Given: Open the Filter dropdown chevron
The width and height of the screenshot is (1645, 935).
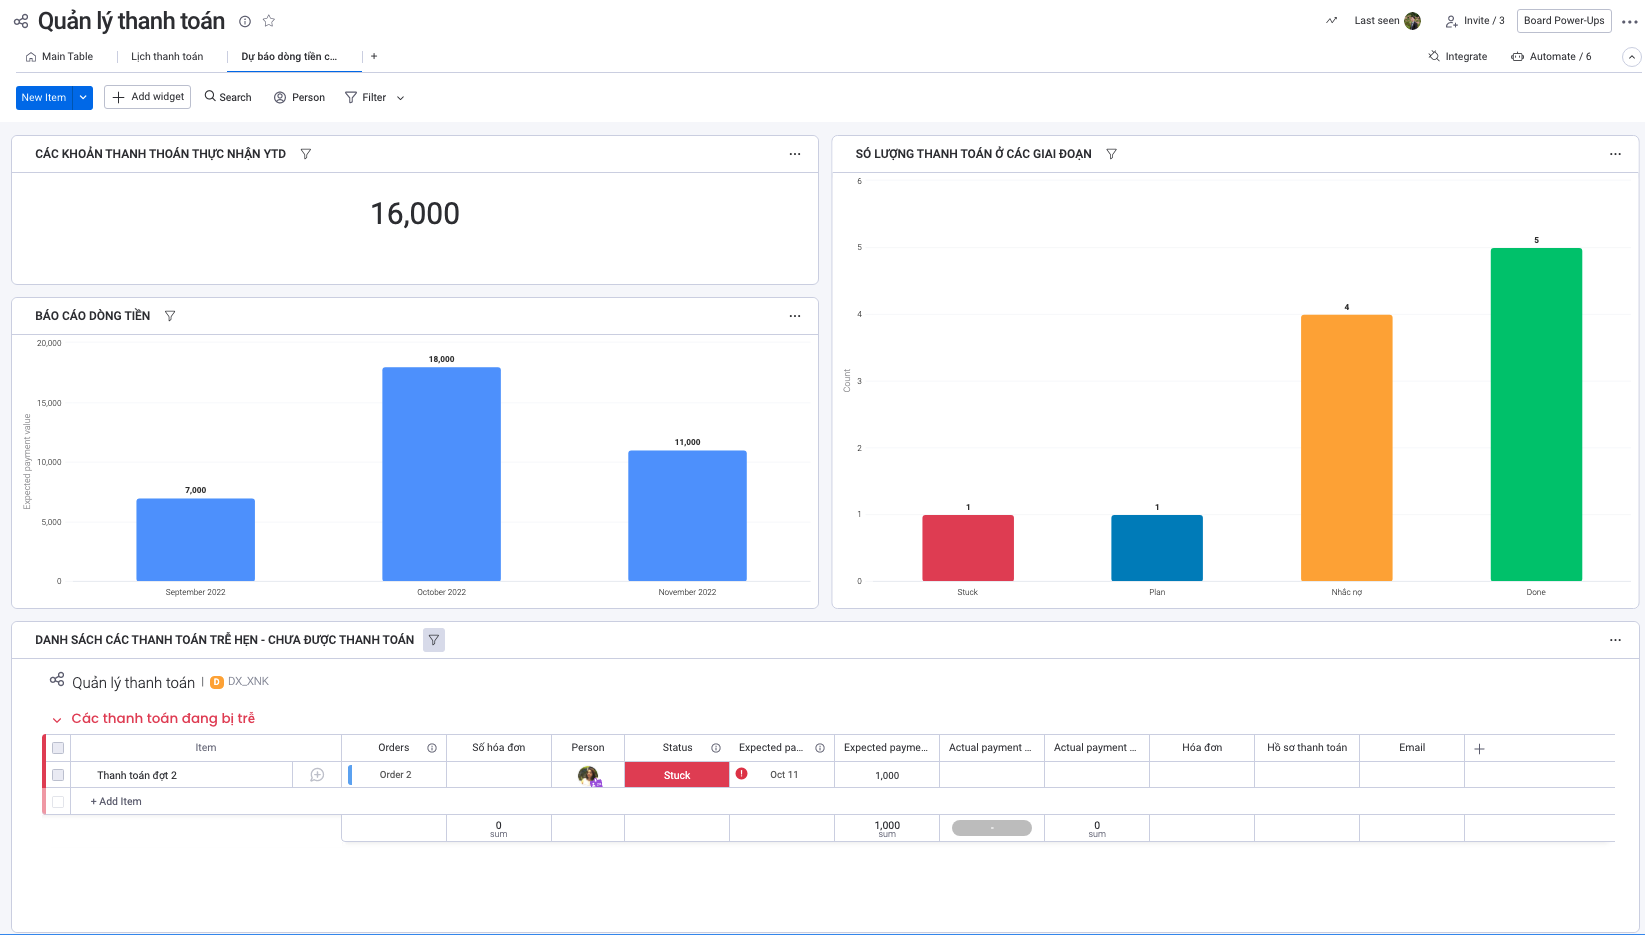Looking at the screenshot, I should coord(401,98).
